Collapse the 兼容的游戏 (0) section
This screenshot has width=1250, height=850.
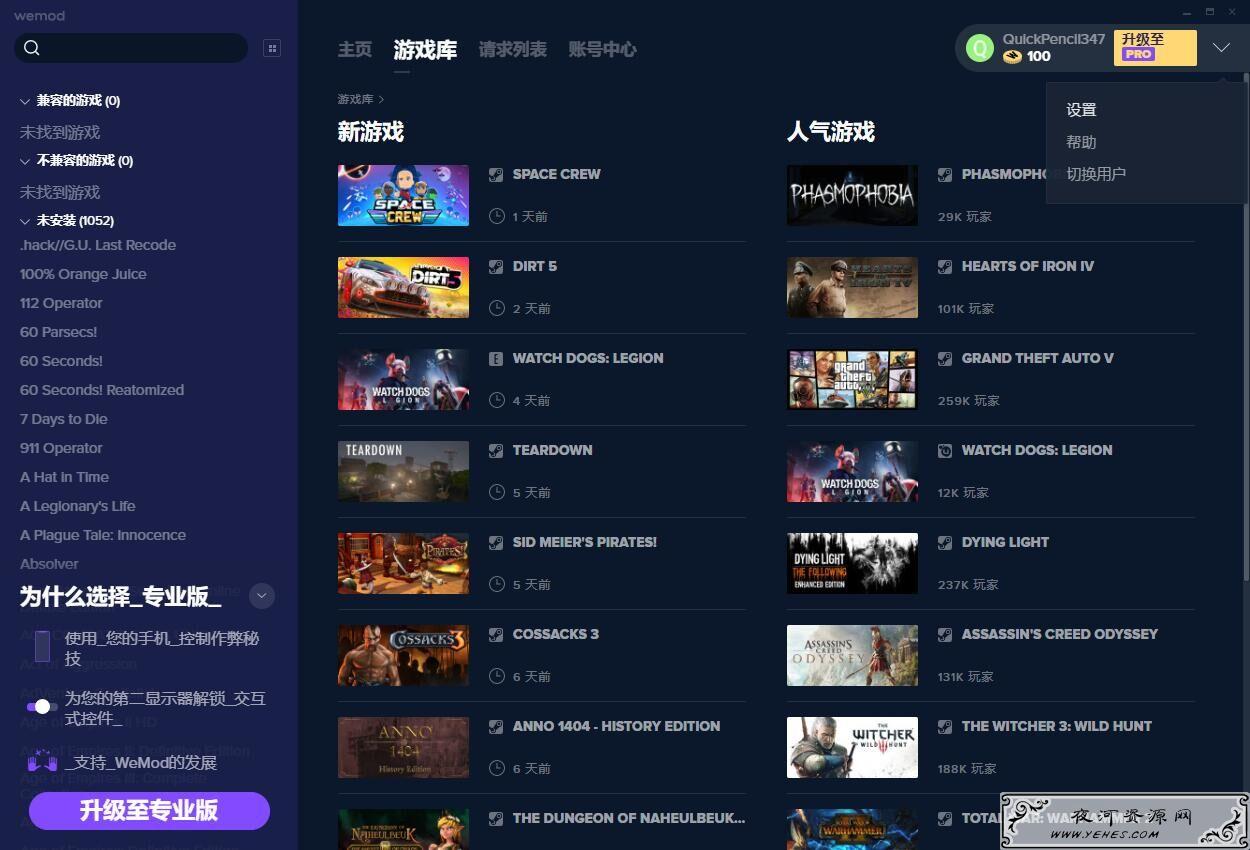[x=25, y=101]
